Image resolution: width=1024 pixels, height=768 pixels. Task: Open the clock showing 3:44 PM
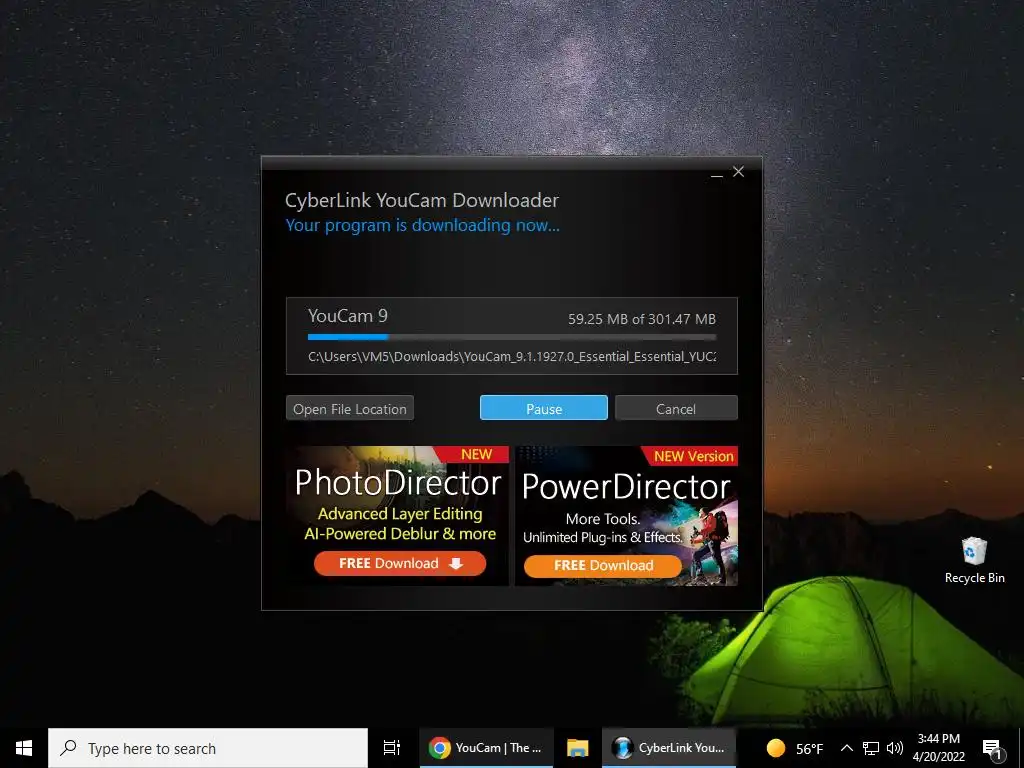938,748
